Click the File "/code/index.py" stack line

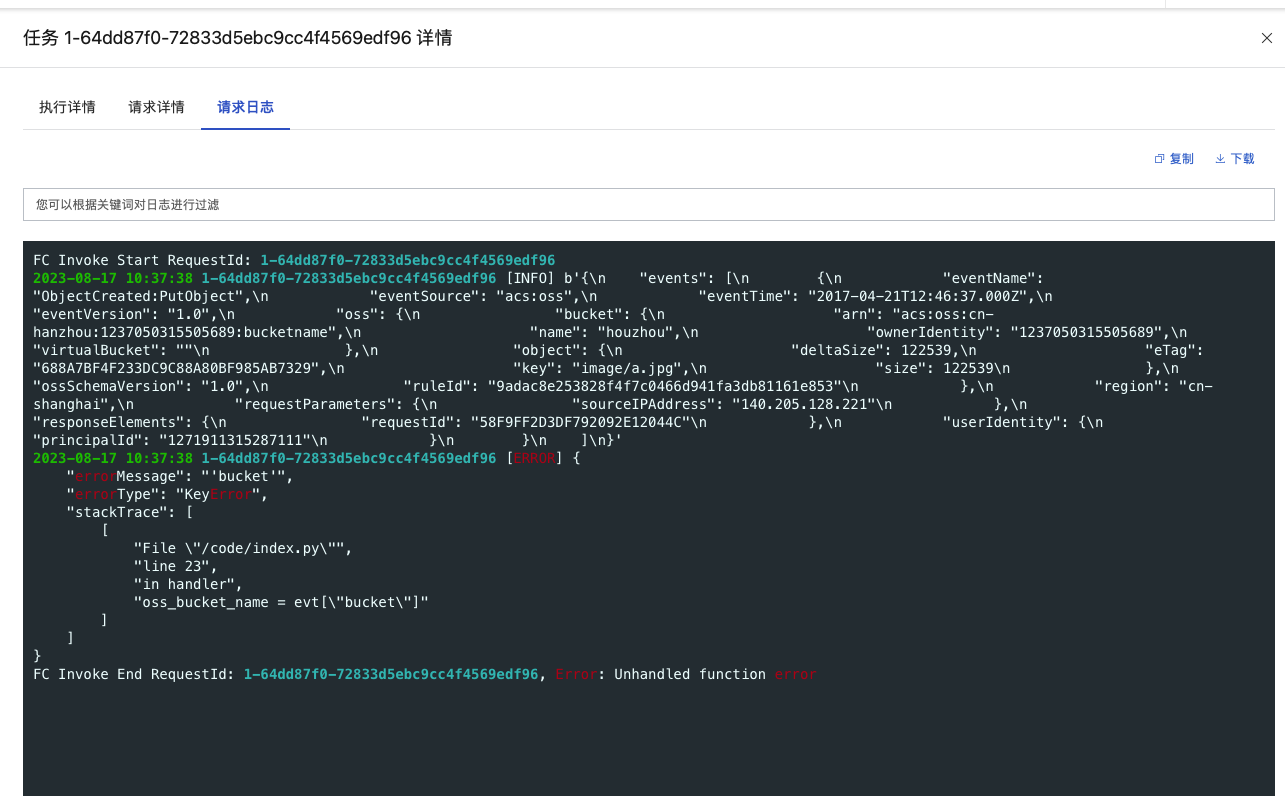click(x=243, y=548)
